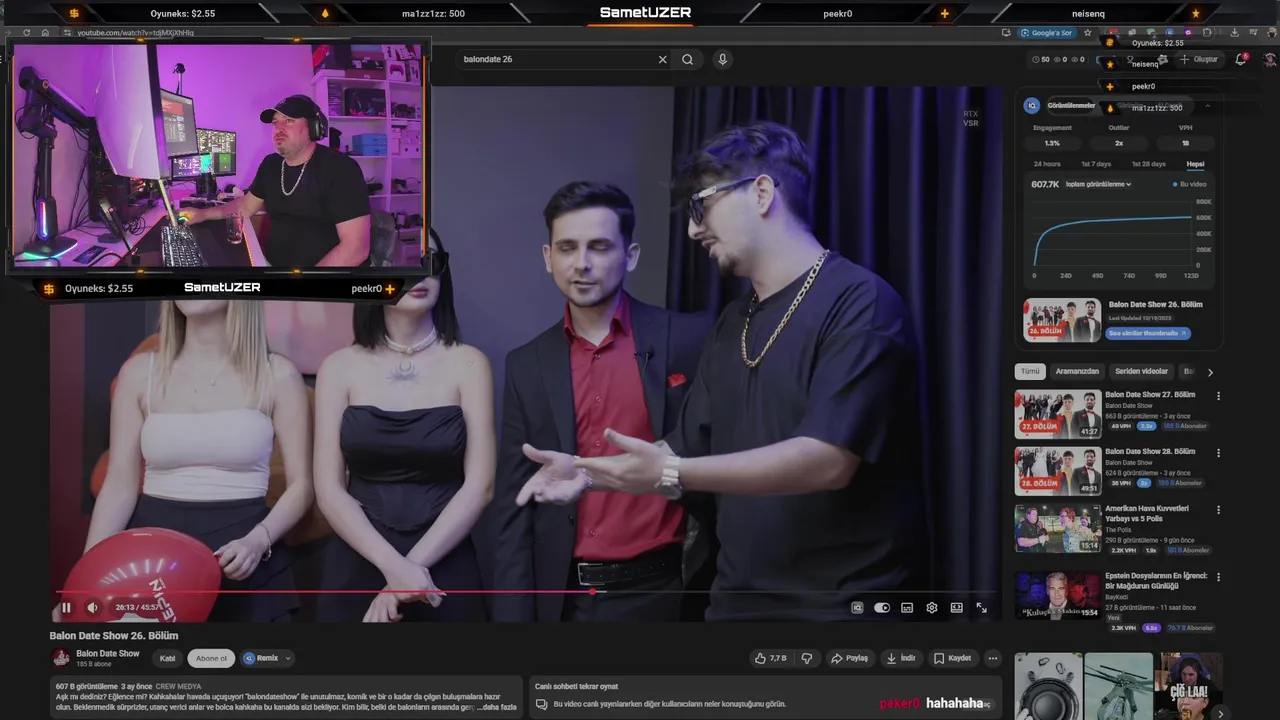Click the install app icon in the address bar

coord(1006,33)
